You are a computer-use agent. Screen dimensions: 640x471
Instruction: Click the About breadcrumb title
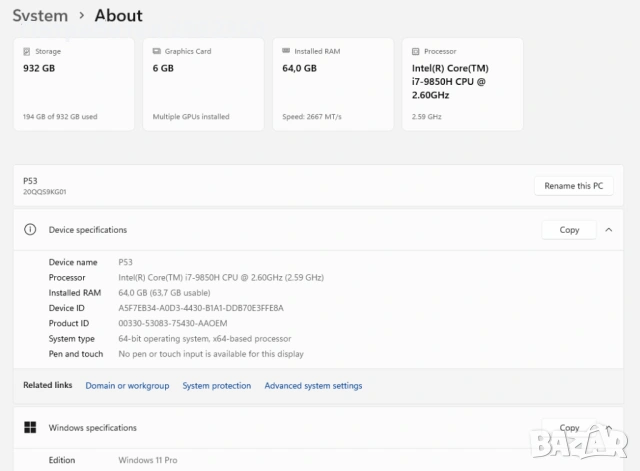(118, 16)
